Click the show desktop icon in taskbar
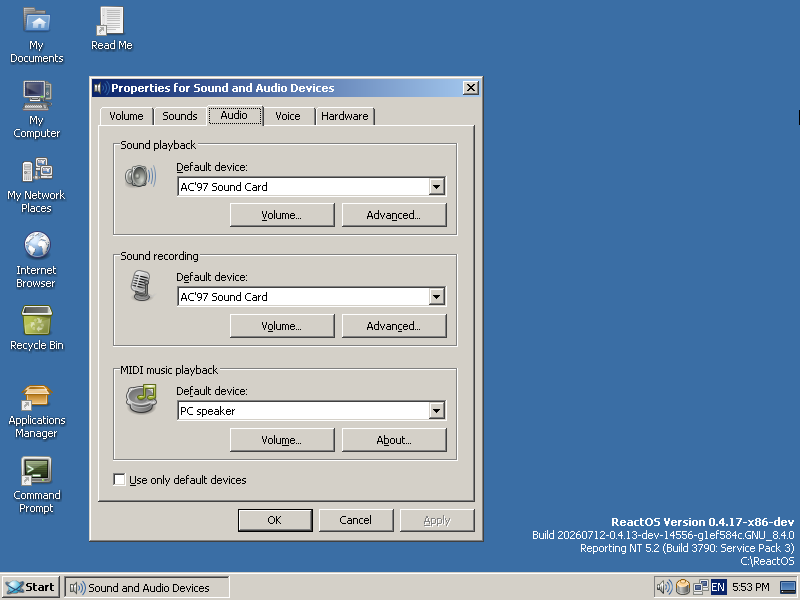The height and width of the screenshot is (600, 800). [788, 588]
